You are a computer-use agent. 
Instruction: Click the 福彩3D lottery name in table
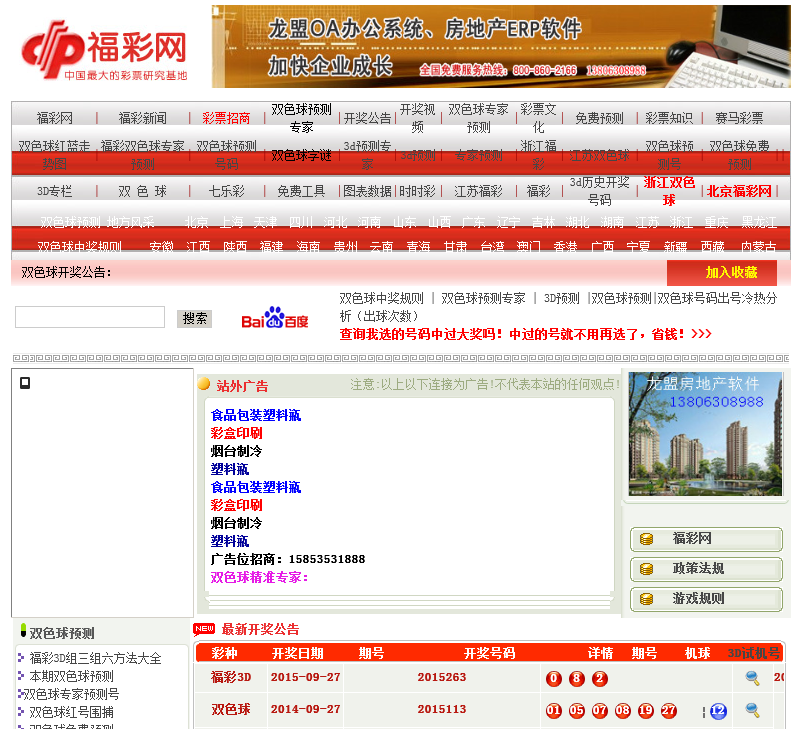click(231, 677)
